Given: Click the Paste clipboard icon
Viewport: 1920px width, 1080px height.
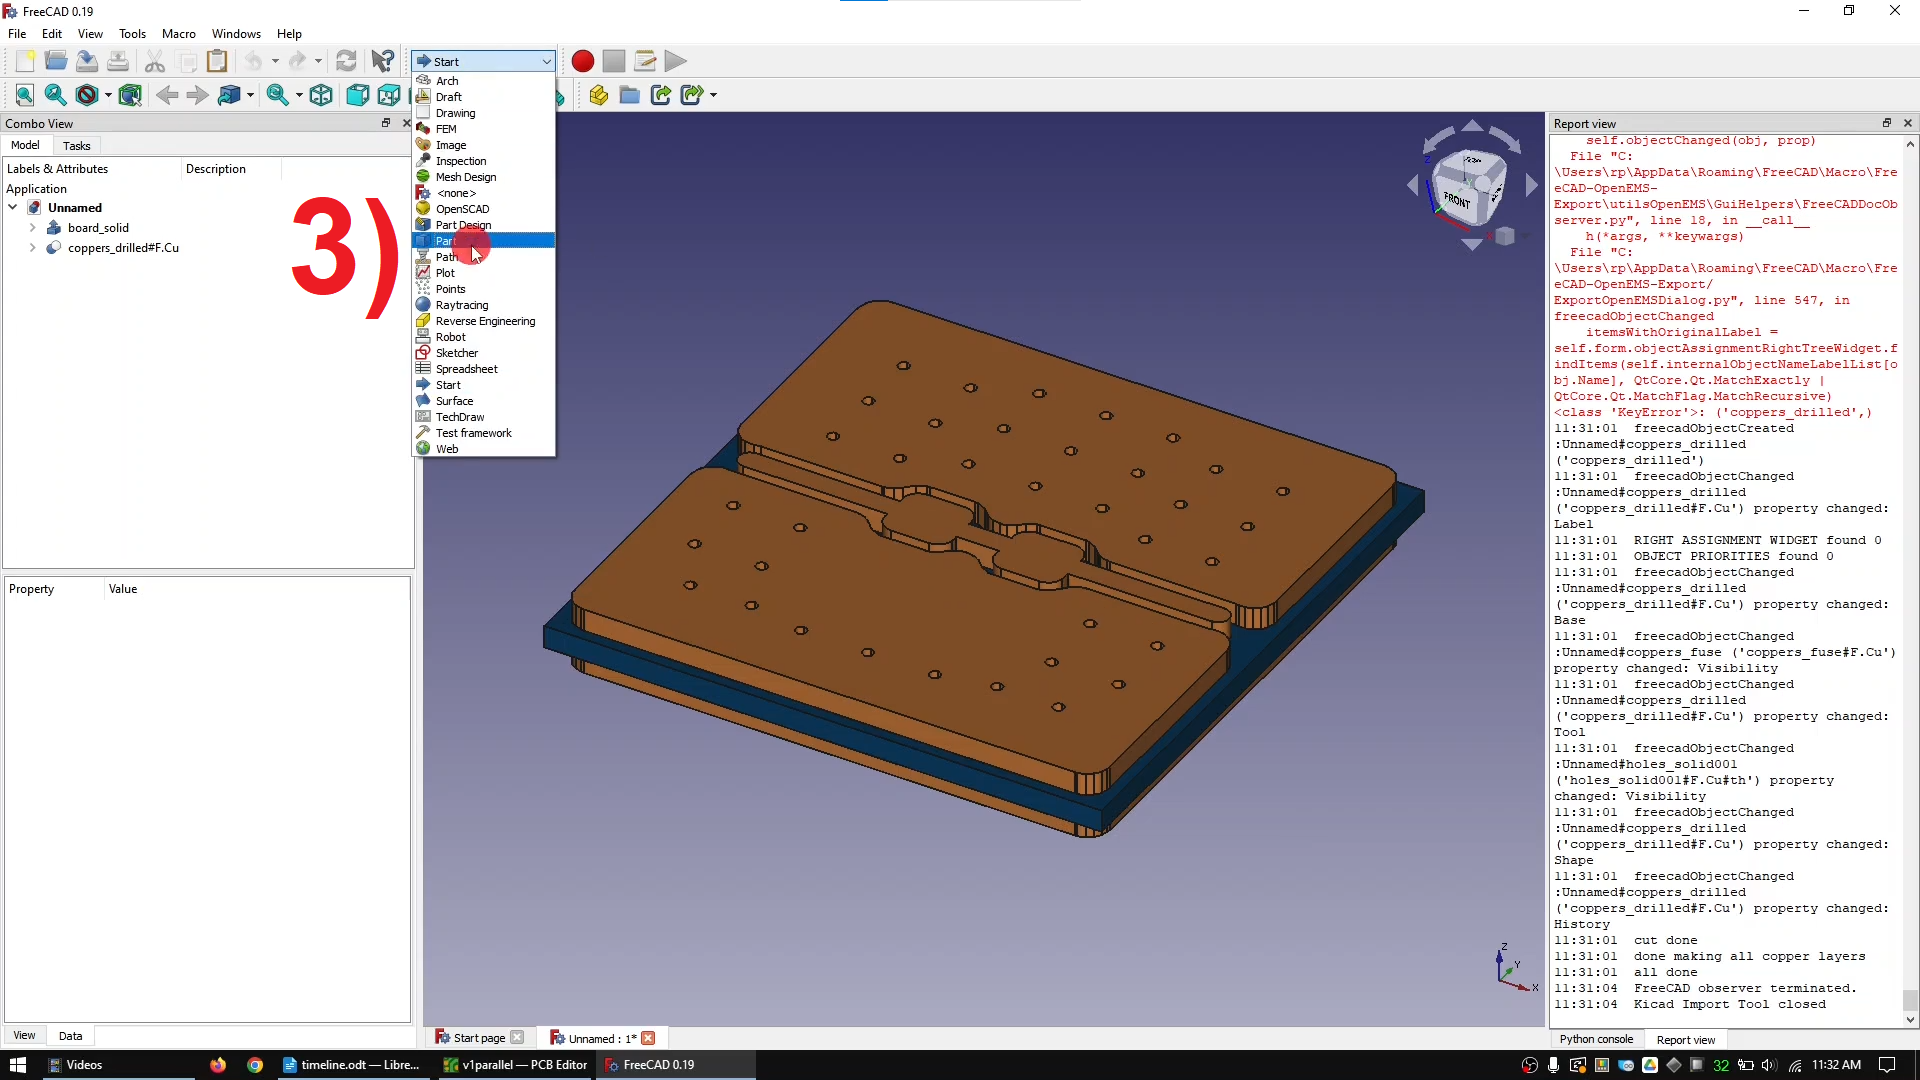Looking at the screenshot, I should coord(217,61).
